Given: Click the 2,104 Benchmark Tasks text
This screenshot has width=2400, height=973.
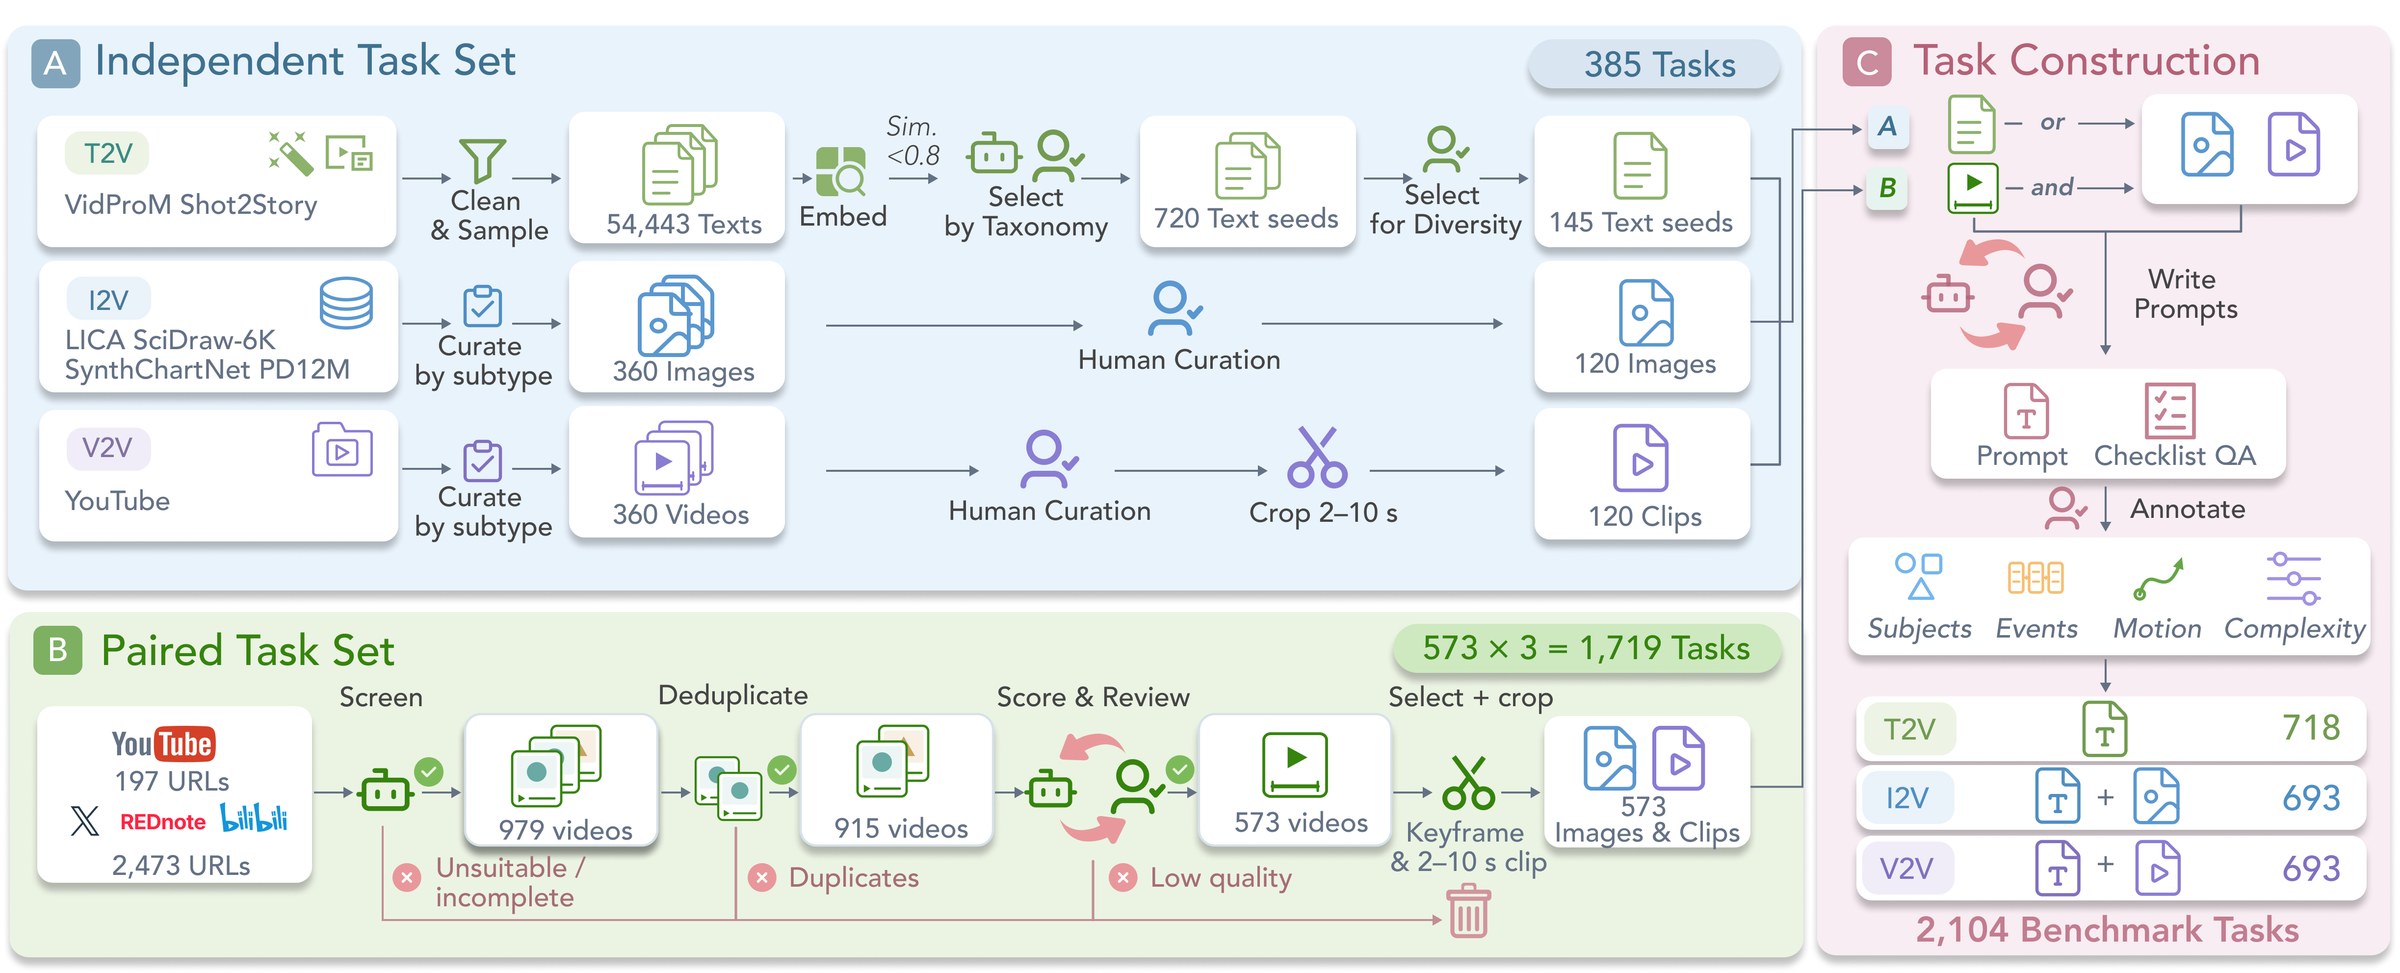Looking at the screenshot, I should click(x=2107, y=930).
